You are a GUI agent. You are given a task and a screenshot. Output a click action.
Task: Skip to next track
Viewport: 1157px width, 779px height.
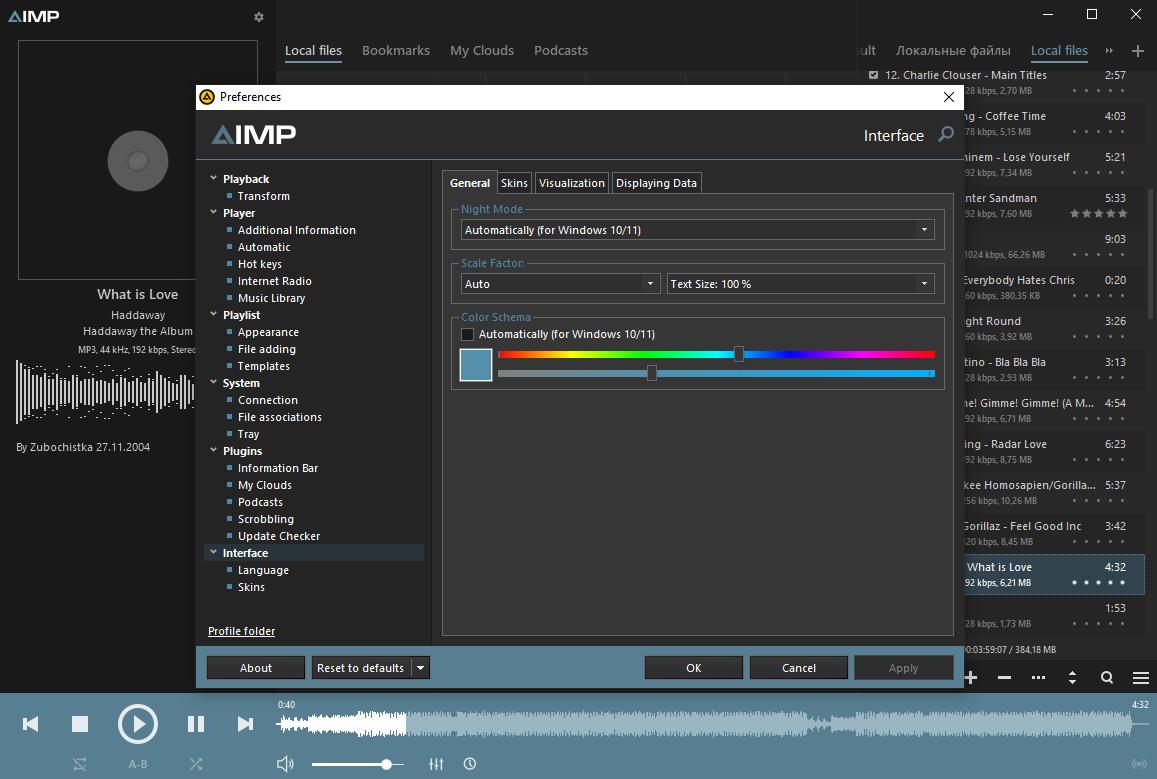pos(245,724)
